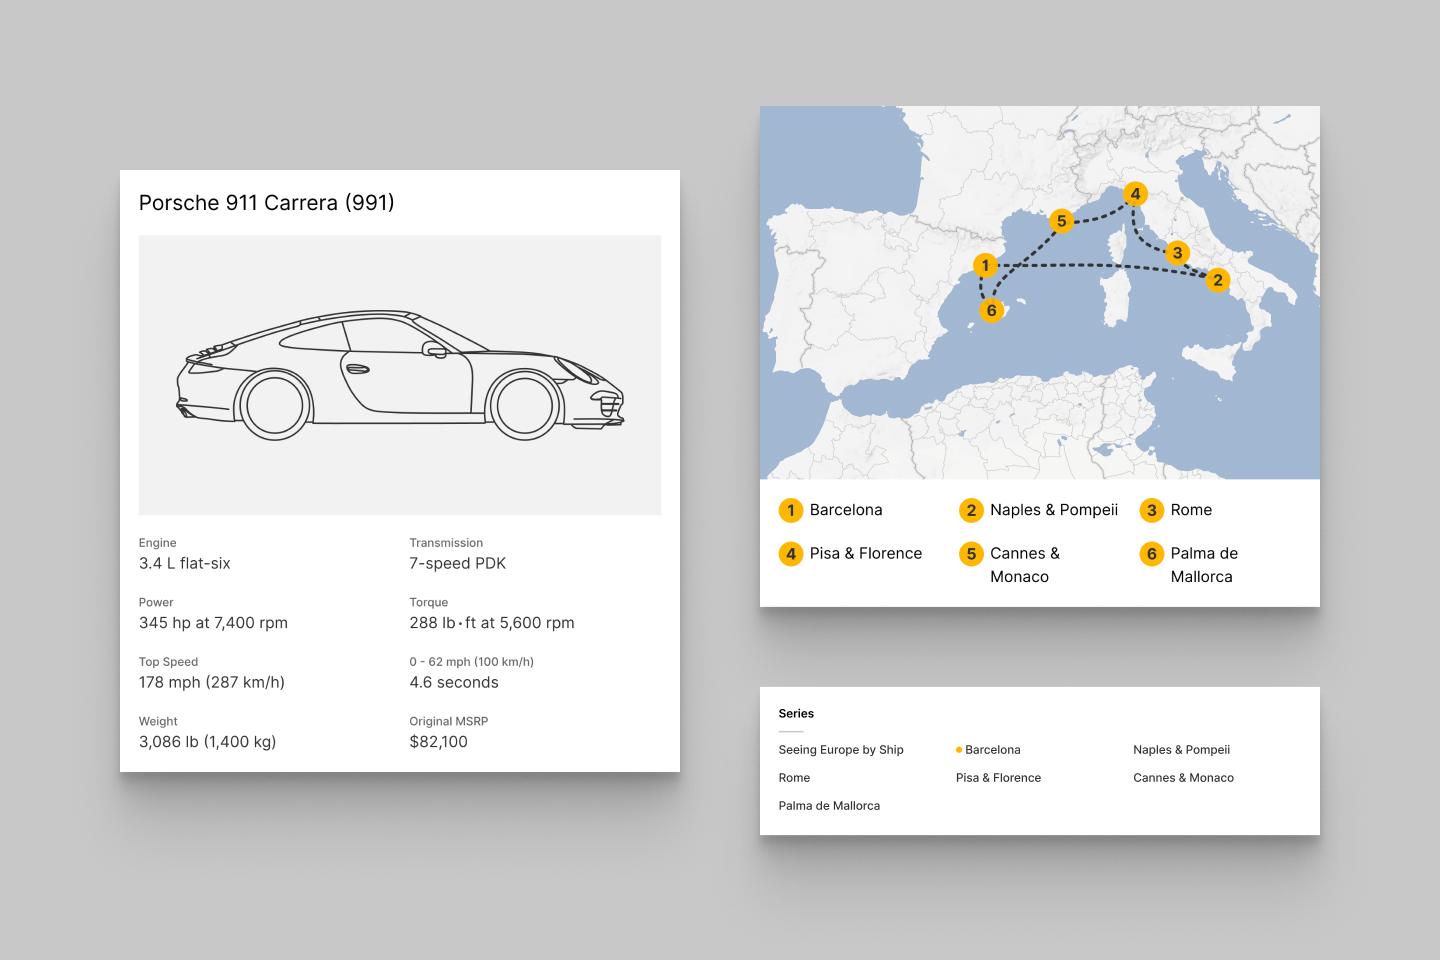1440x960 pixels.
Task: Click the Porsche 911 Carrera (991) title
Action: click(x=266, y=203)
